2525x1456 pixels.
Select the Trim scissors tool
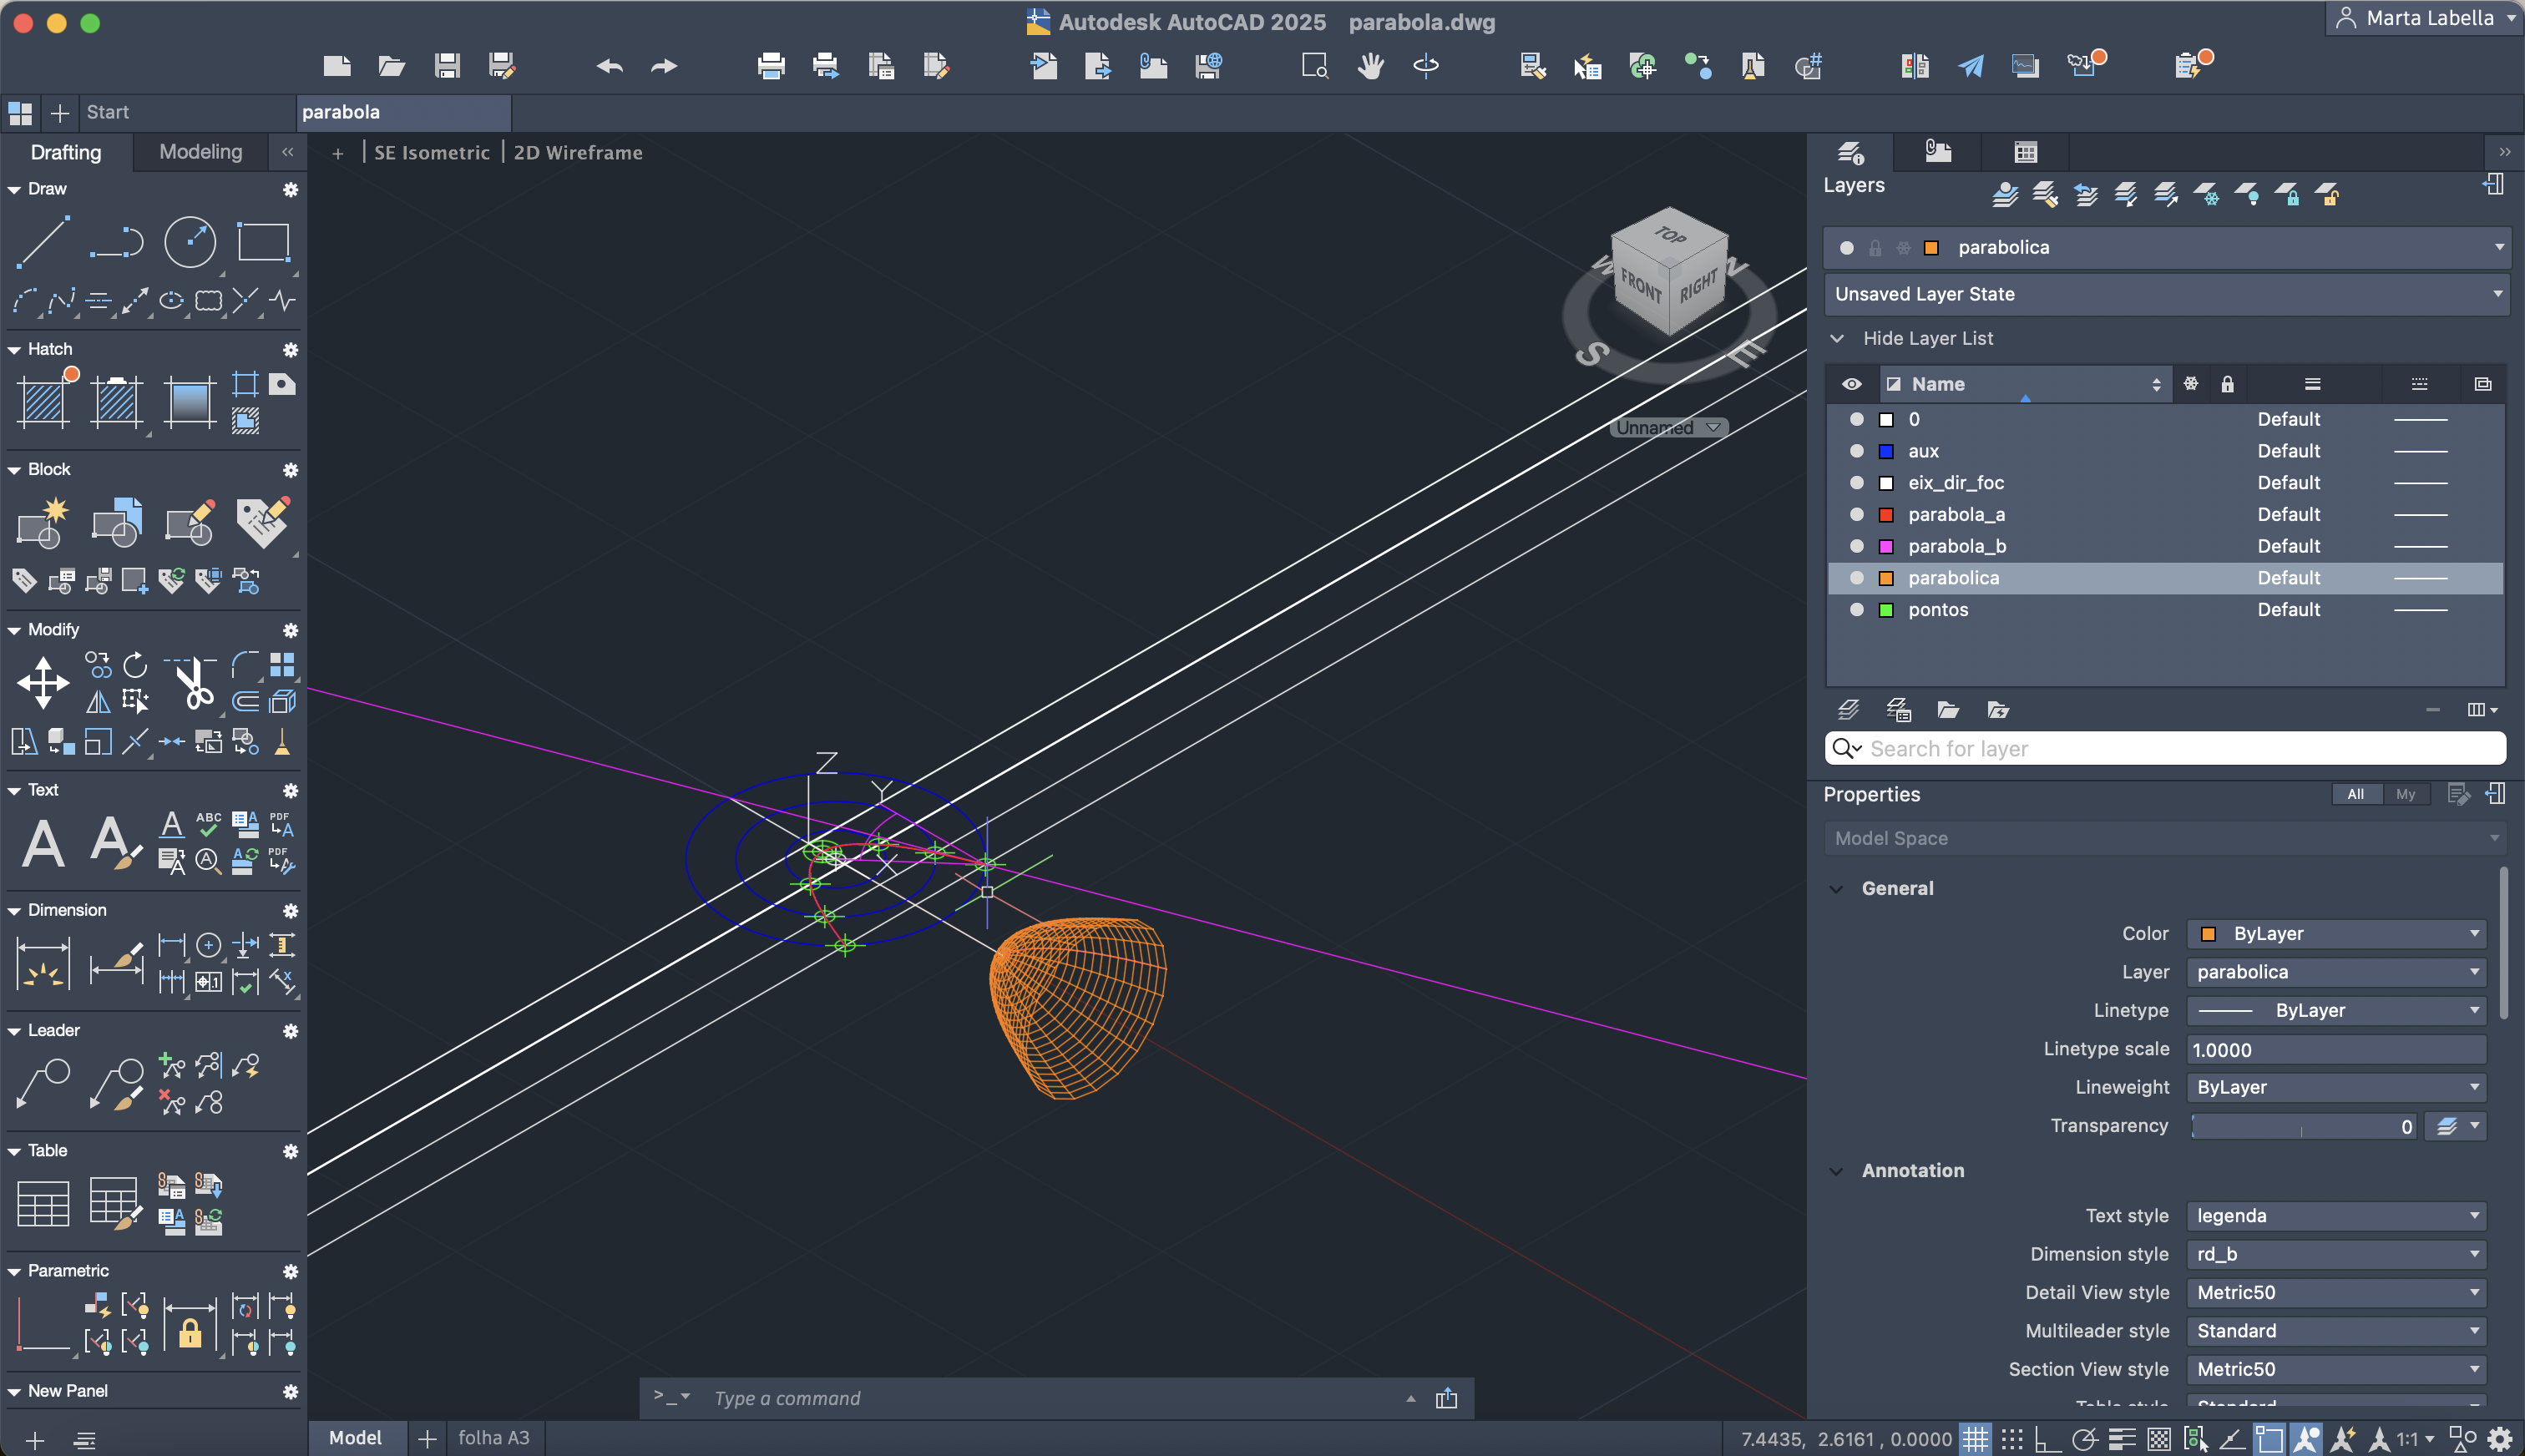coord(193,683)
